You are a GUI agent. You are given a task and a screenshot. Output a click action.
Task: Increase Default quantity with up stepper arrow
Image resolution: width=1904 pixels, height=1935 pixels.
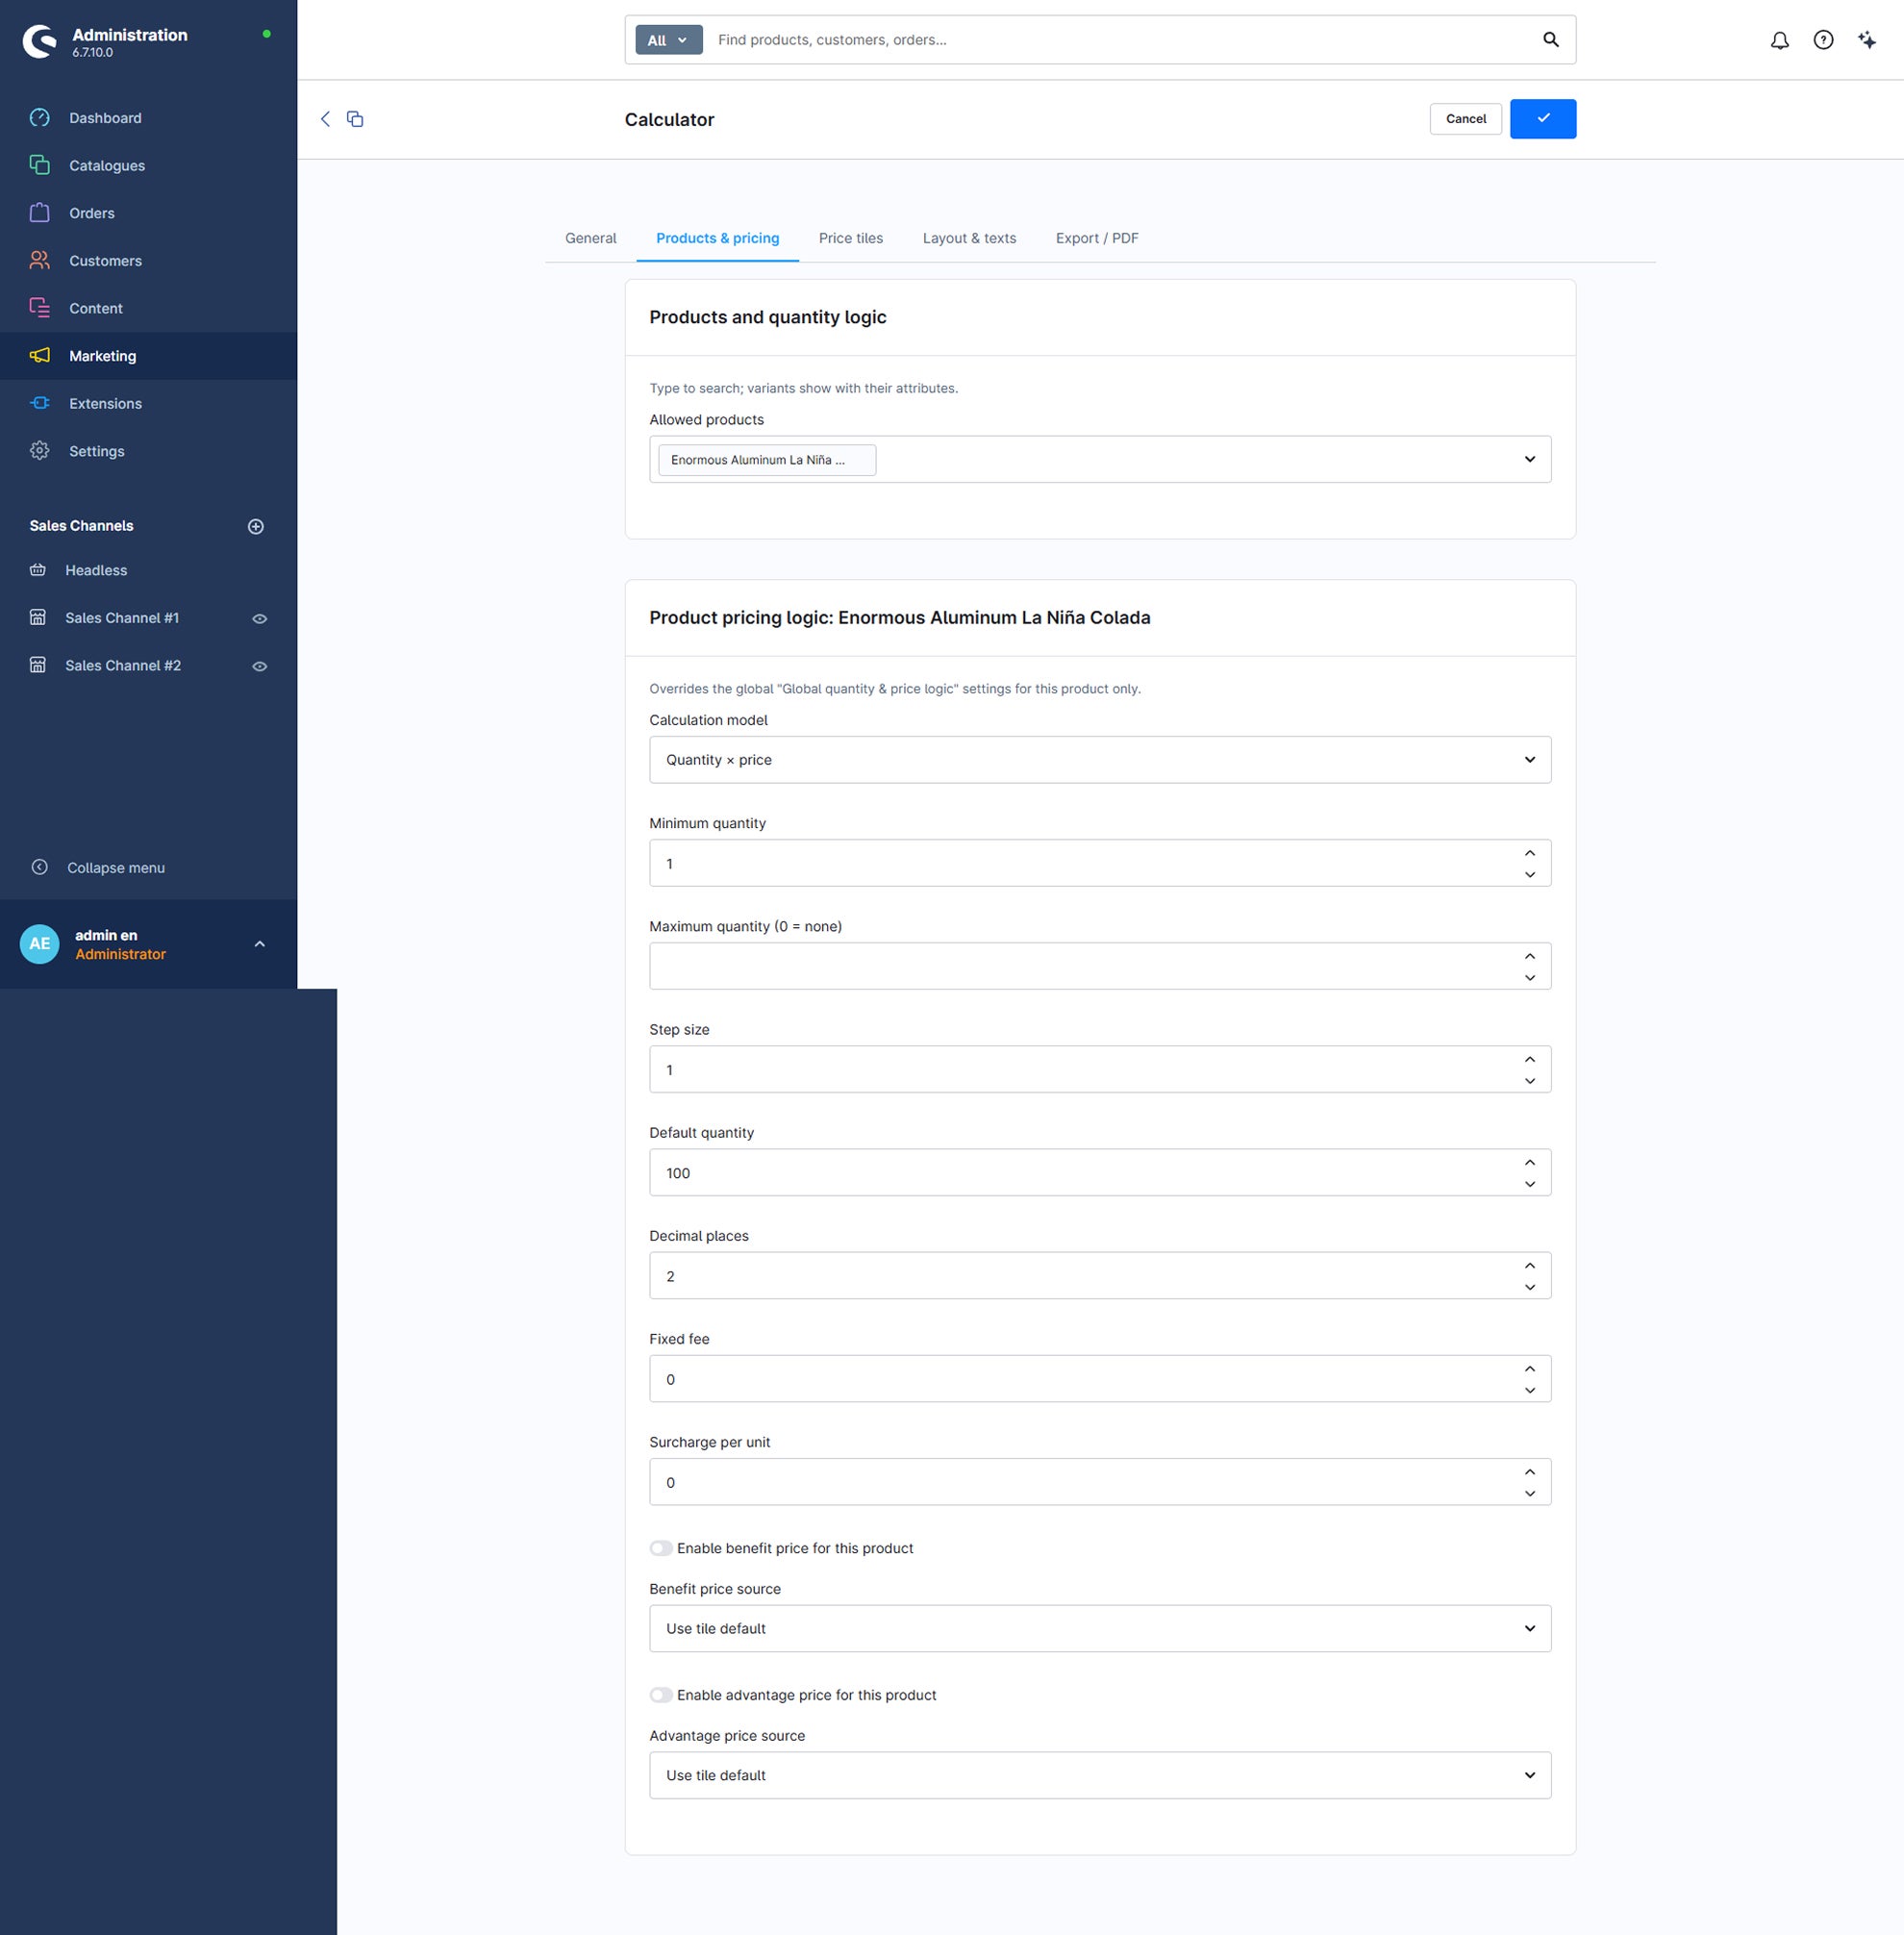coord(1529,1162)
